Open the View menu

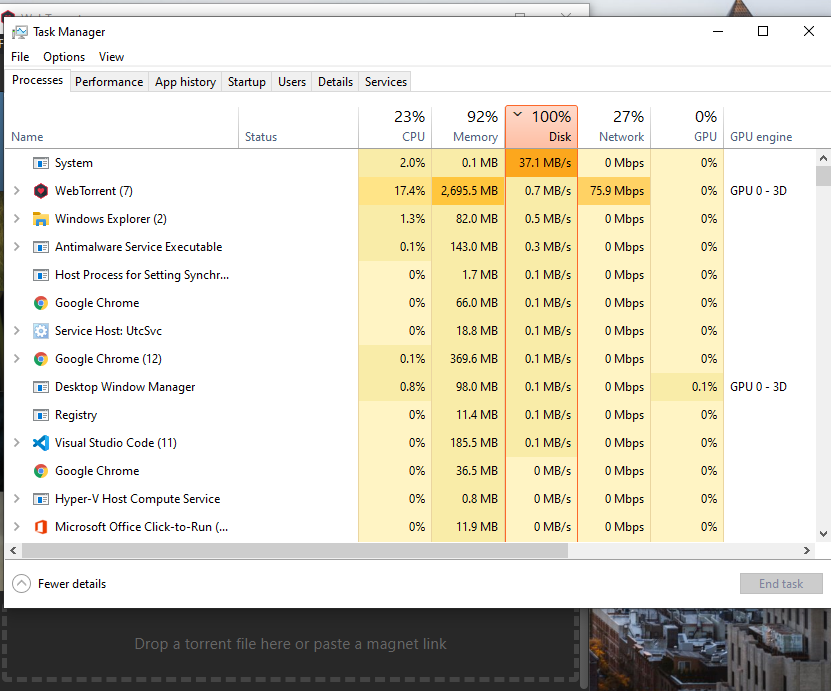[111, 57]
